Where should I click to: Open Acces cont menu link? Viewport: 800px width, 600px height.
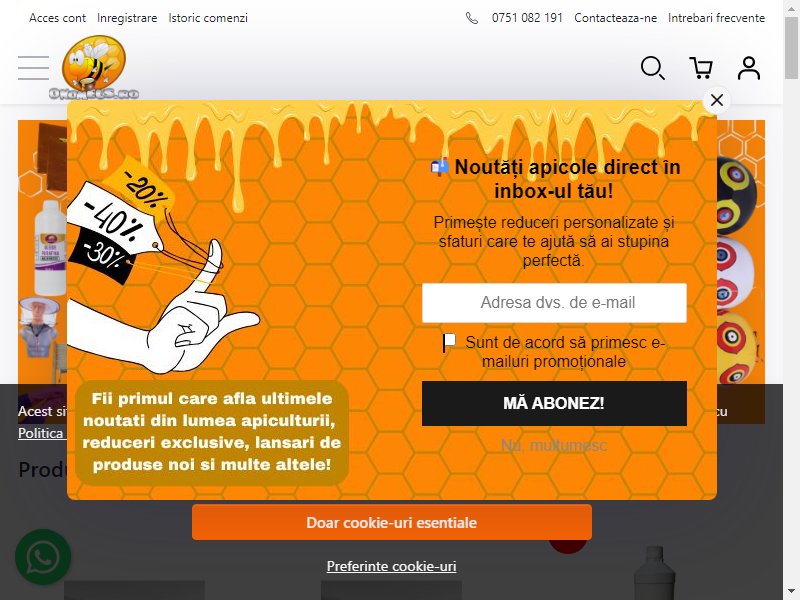click(x=57, y=18)
